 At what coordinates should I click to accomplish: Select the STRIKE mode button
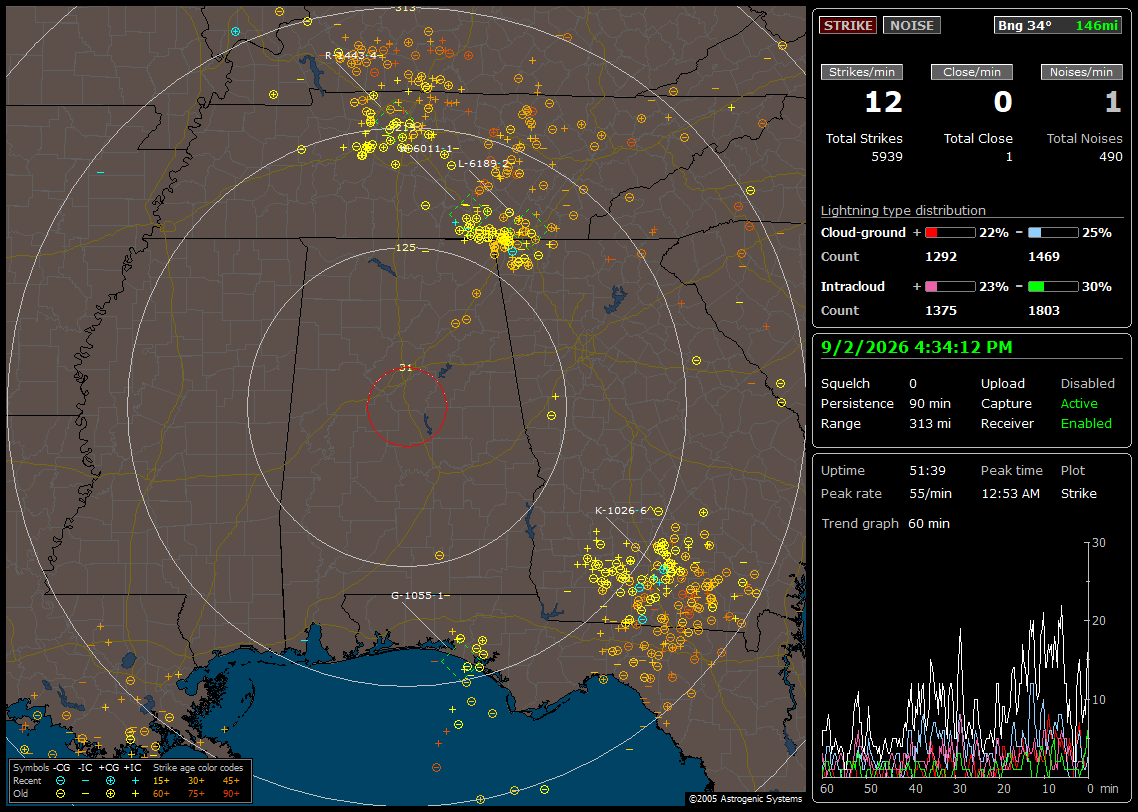(848, 25)
